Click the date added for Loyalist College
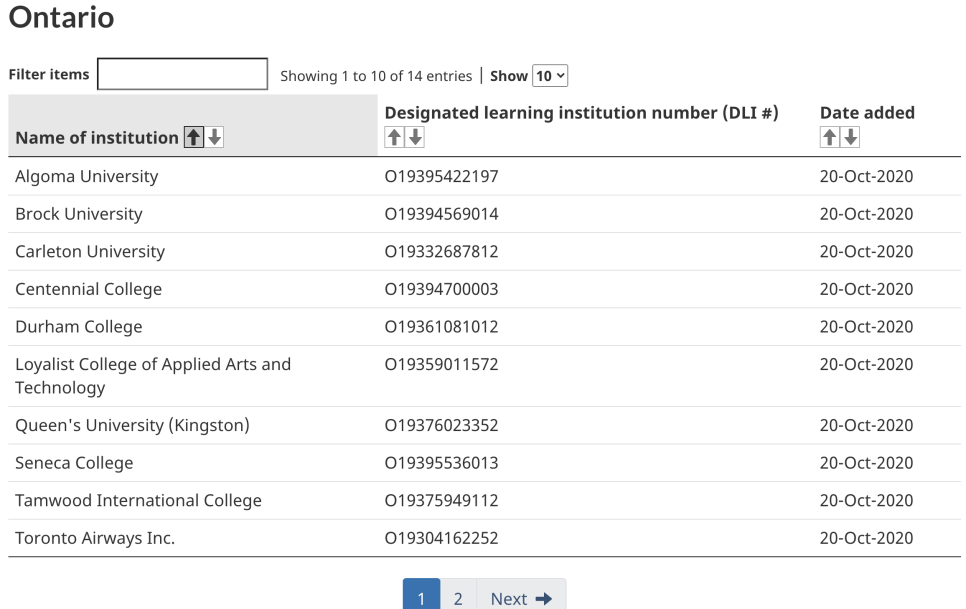Screen dimensions: 966x609 pyautogui.click(x=866, y=364)
